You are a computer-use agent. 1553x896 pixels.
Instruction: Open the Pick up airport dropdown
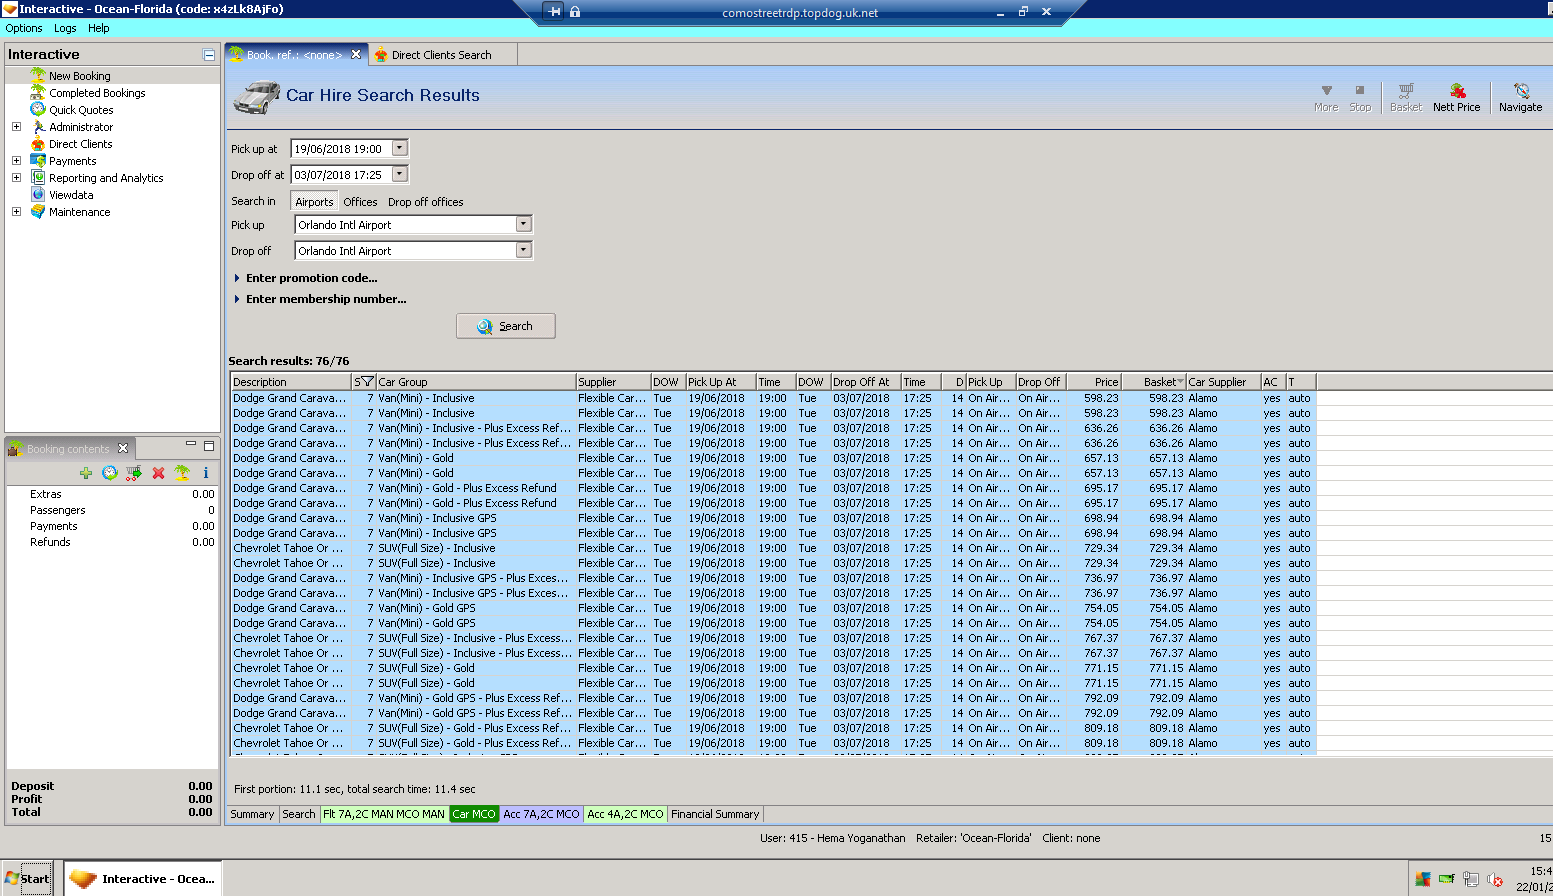[x=523, y=224]
